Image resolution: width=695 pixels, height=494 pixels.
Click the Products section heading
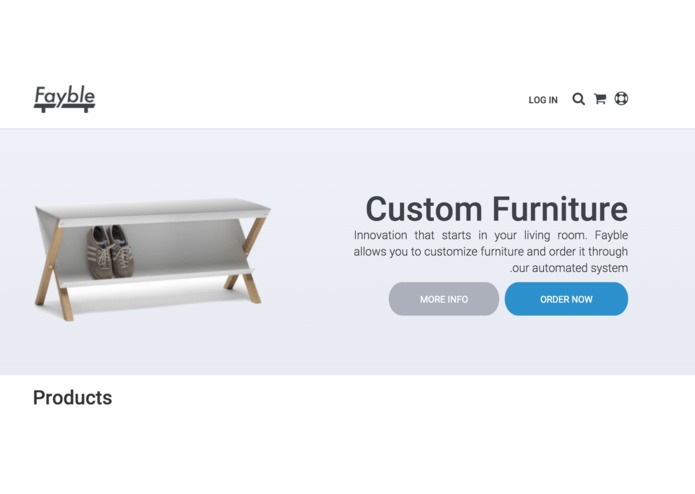tap(72, 398)
